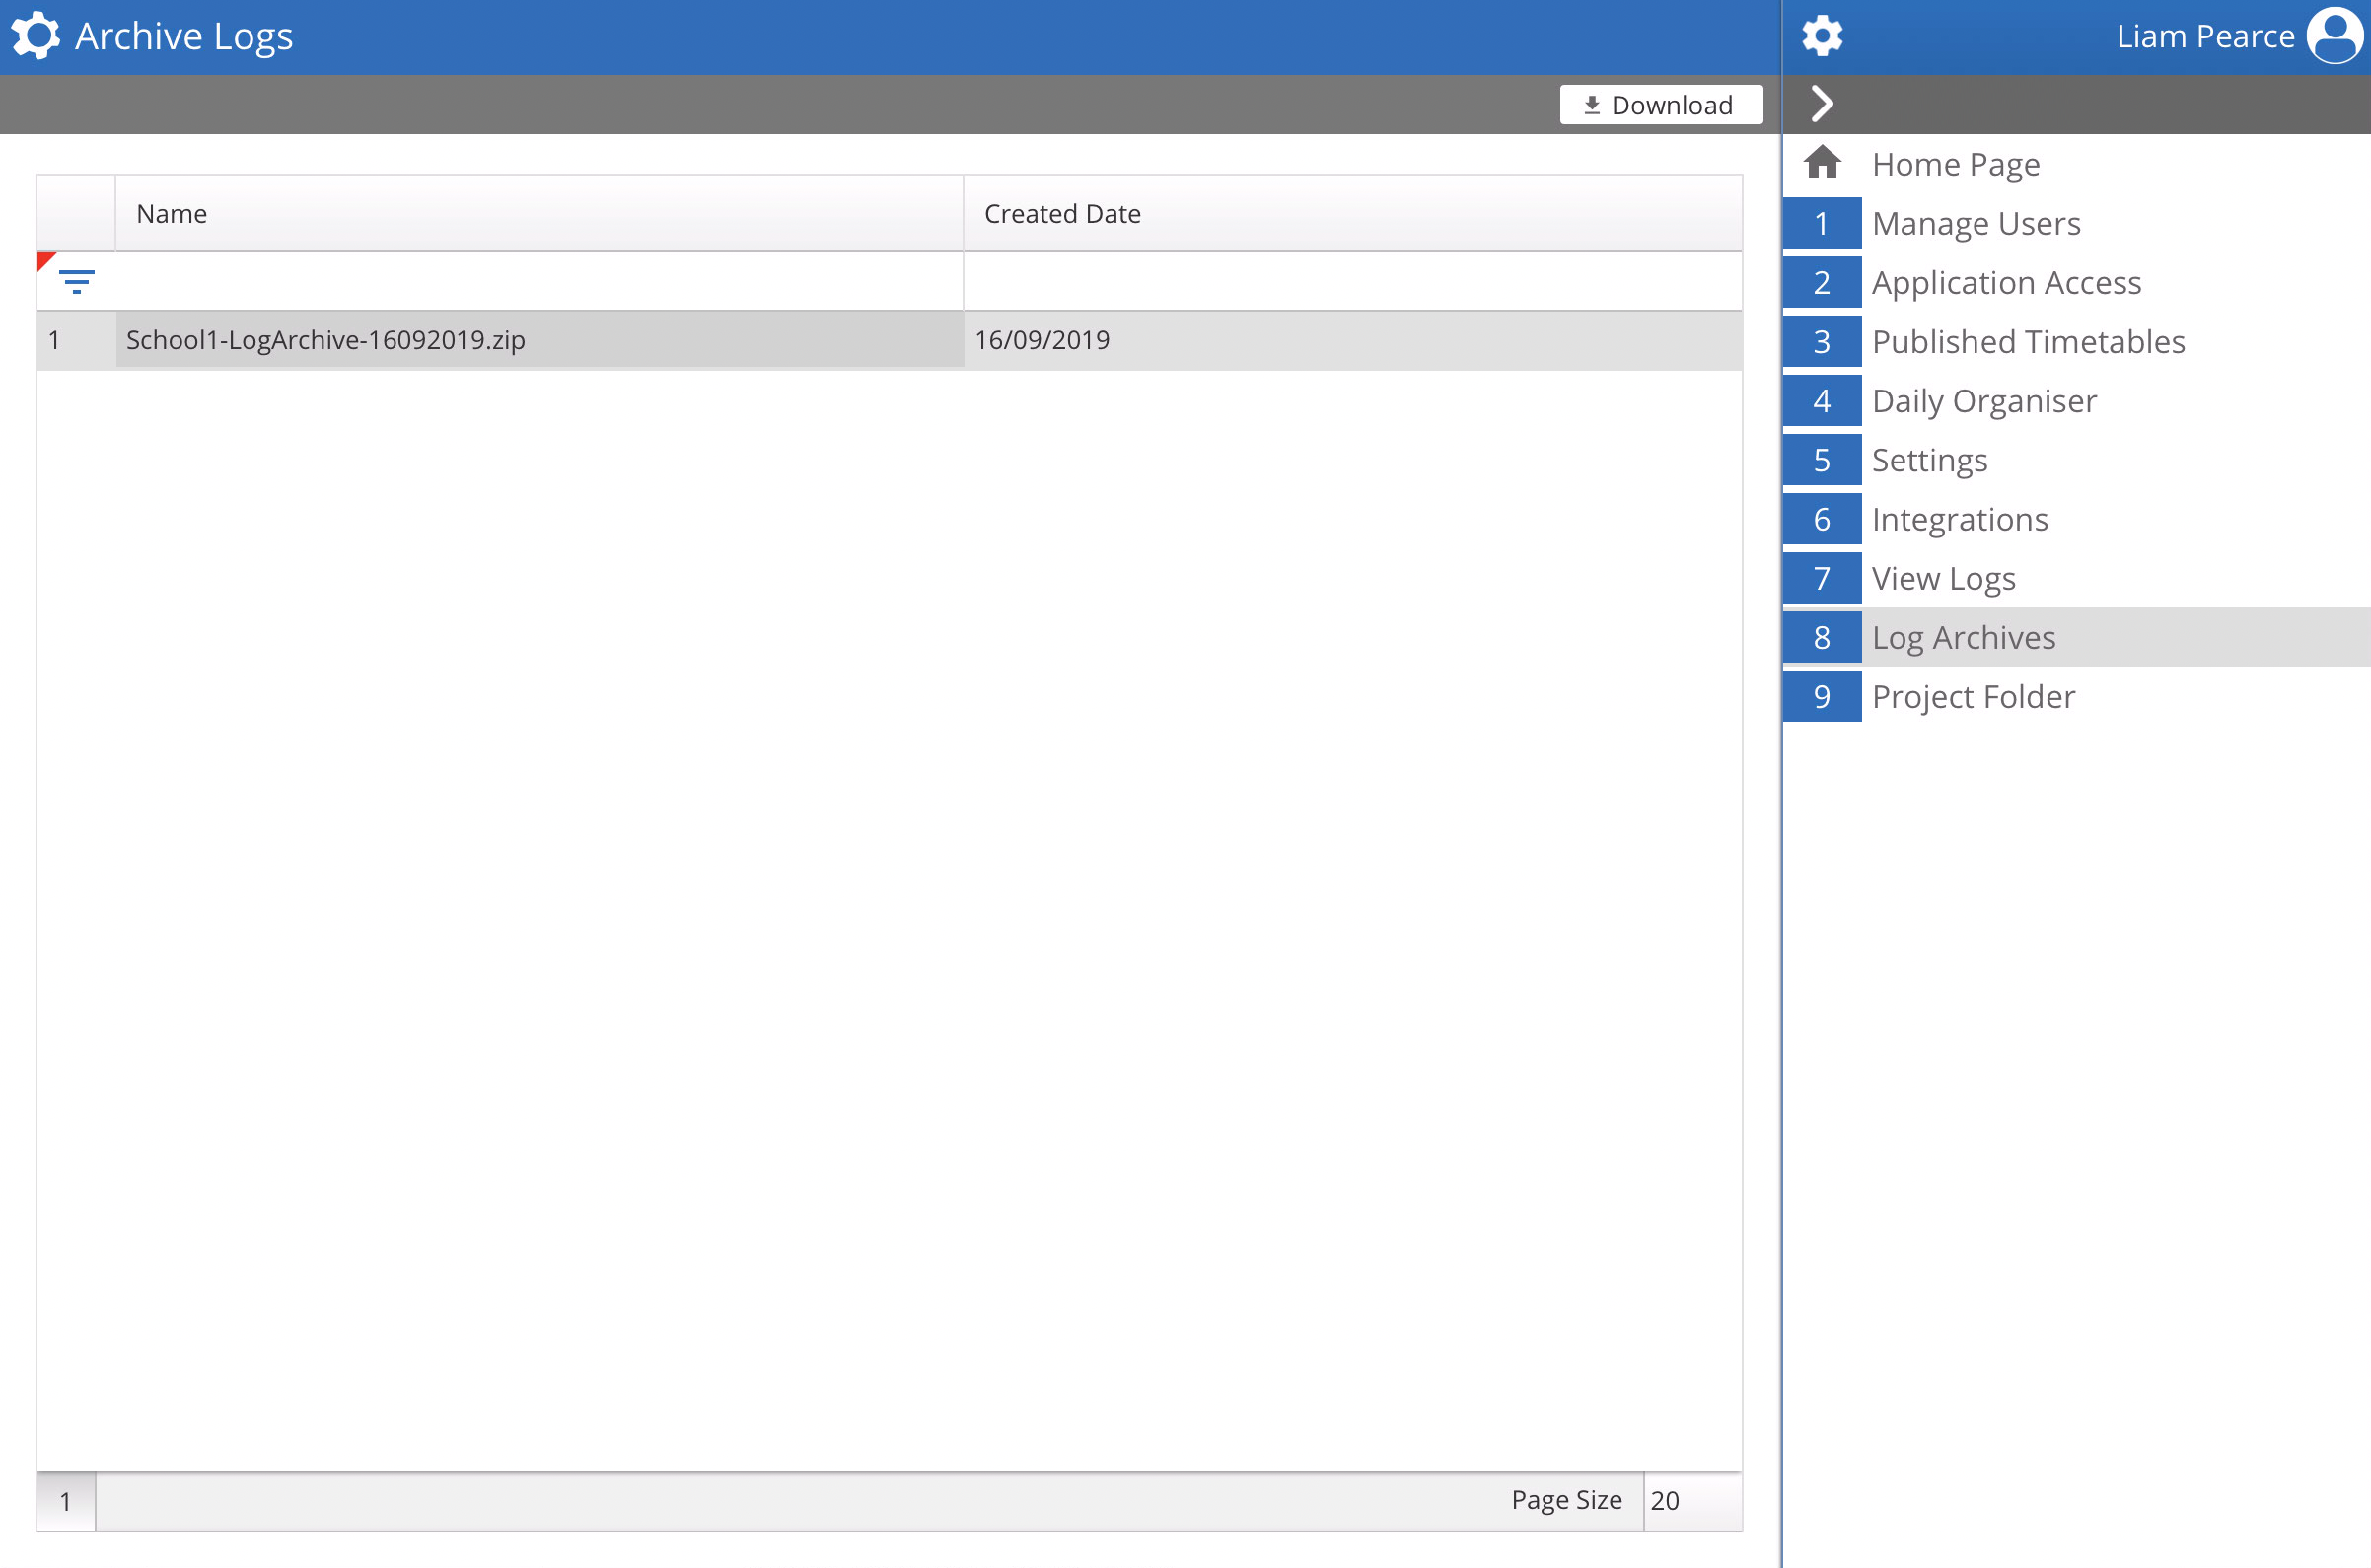Open Published Timetables menu item
The height and width of the screenshot is (1568, 2371).
coord(2028,342)
